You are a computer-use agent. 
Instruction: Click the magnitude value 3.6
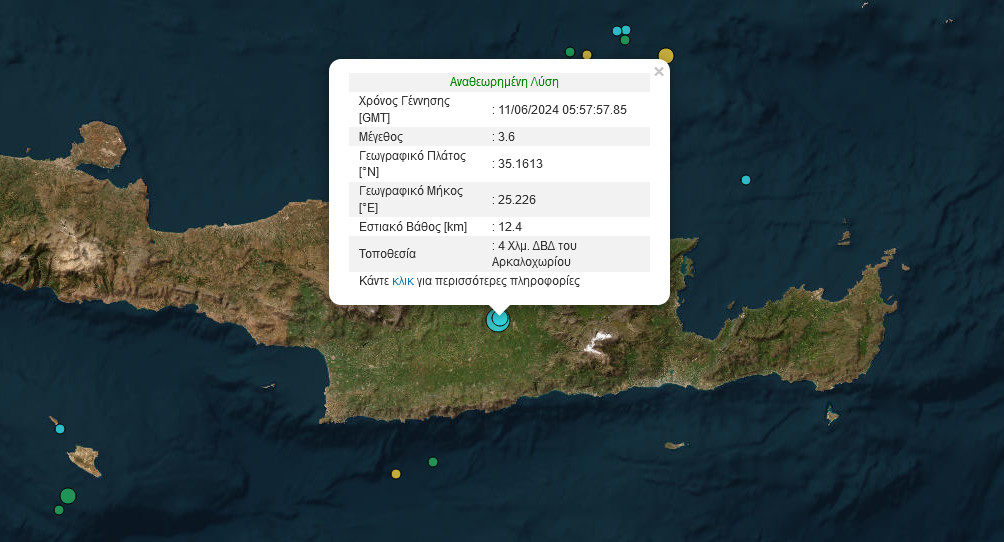coord(506,136)
